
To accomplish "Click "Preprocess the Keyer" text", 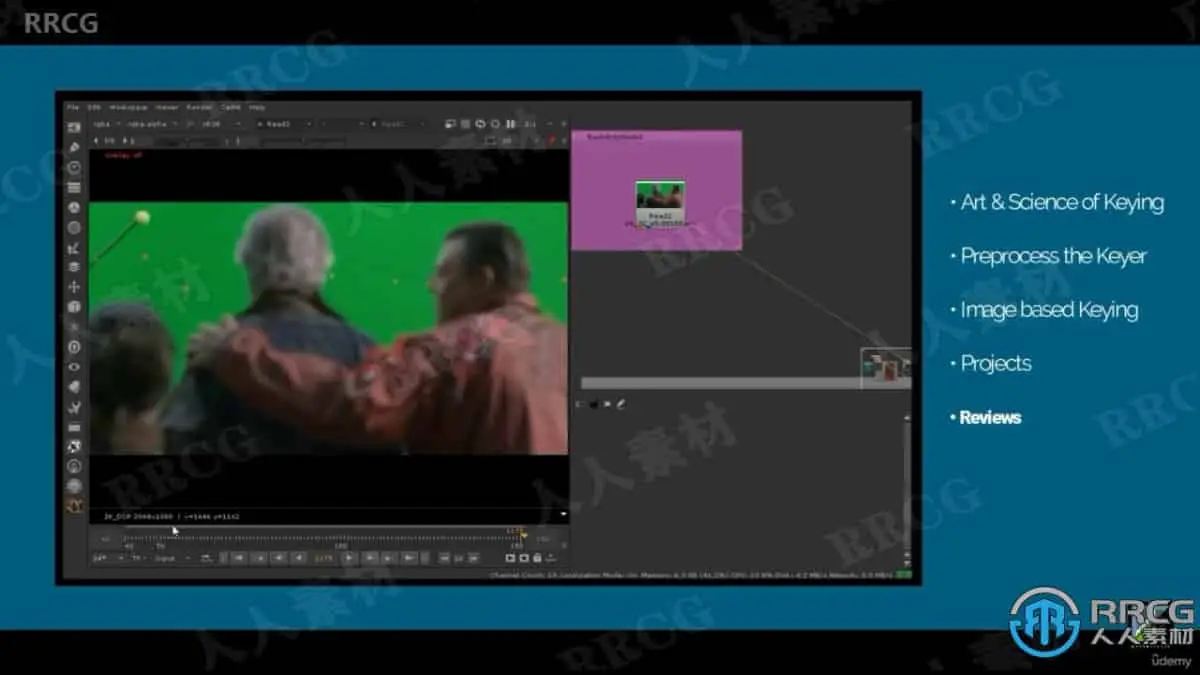I will coord(1053,256).
